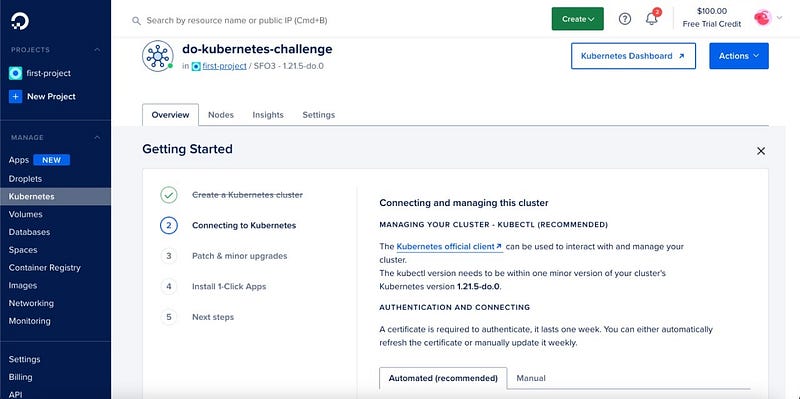This screenshot has width=800, height=399.
Task: Click the NEW badge beside Apps
Action: click(x=52, y=160)
